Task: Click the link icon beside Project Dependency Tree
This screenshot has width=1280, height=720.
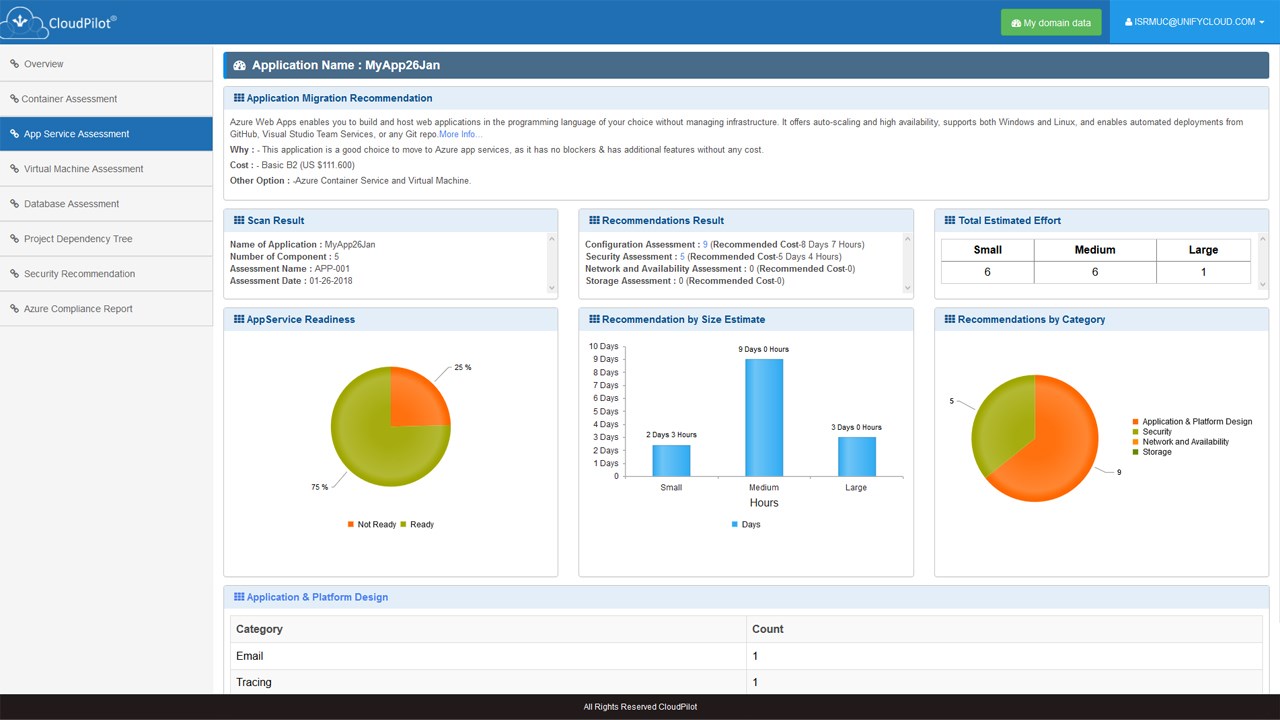Action: click(x=14, y=239)
